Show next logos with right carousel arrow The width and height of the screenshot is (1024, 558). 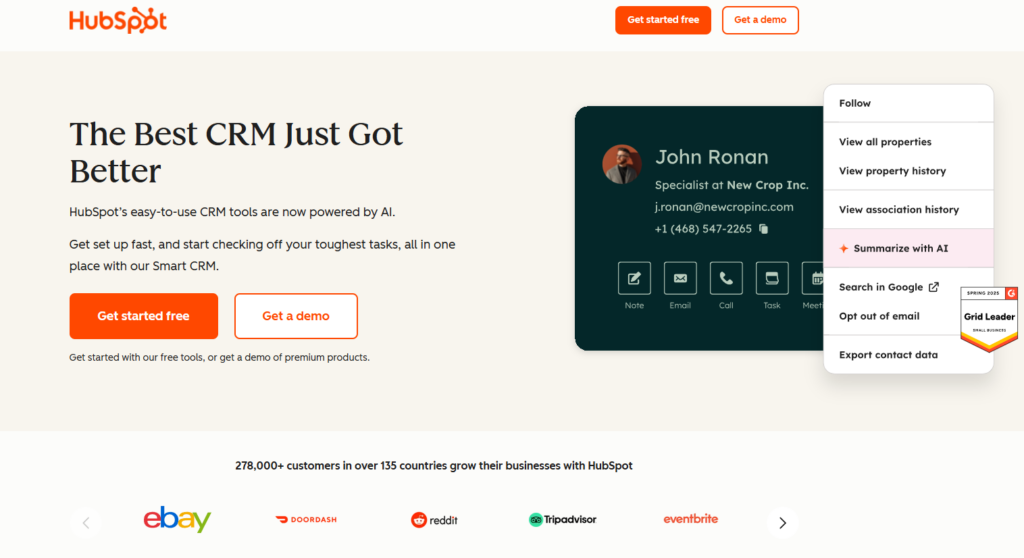click(782, 523)
